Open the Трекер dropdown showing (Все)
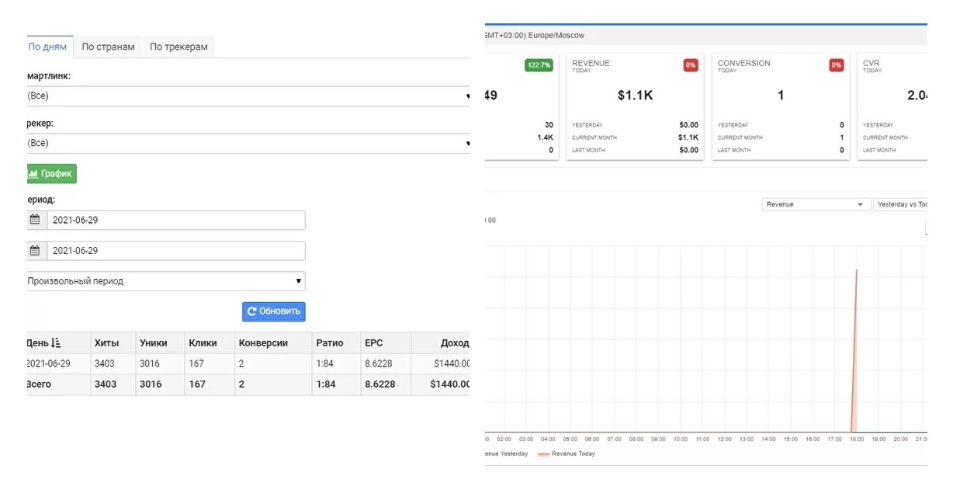Image resolution: width=960 pixels, height=480 pixels. tap(248, 143)
